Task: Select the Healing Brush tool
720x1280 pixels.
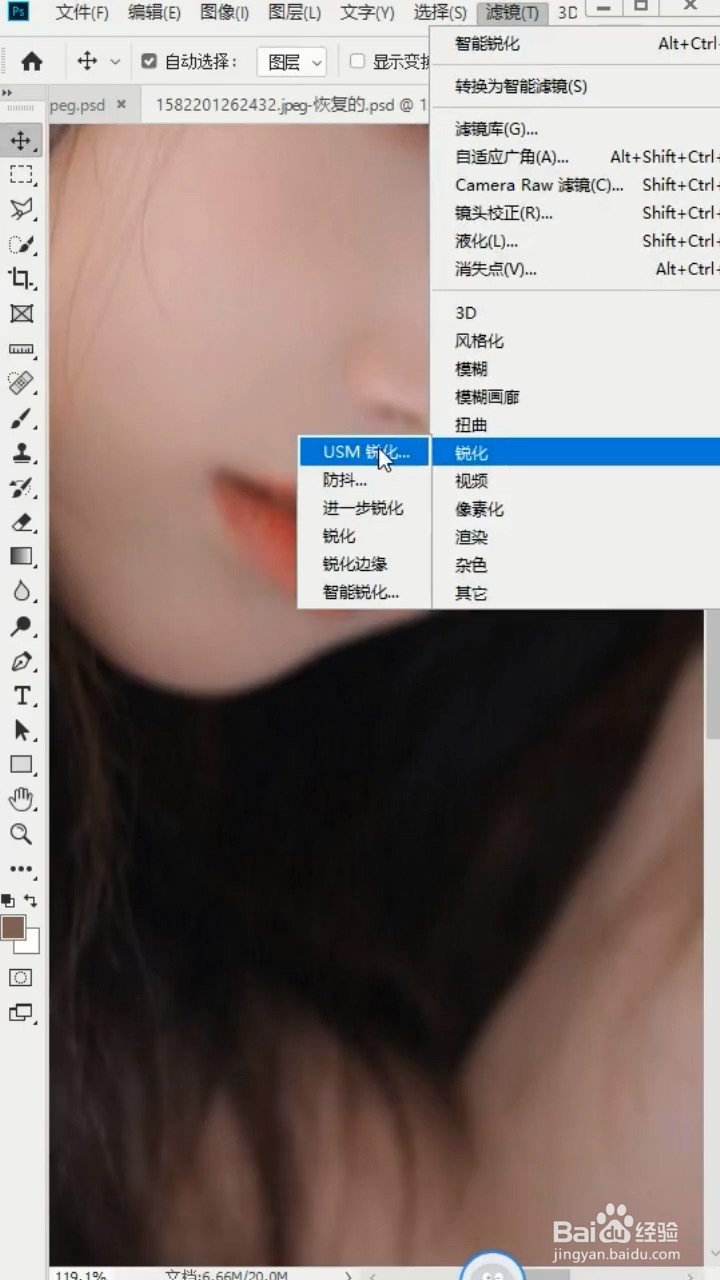Action: point(21,383)
